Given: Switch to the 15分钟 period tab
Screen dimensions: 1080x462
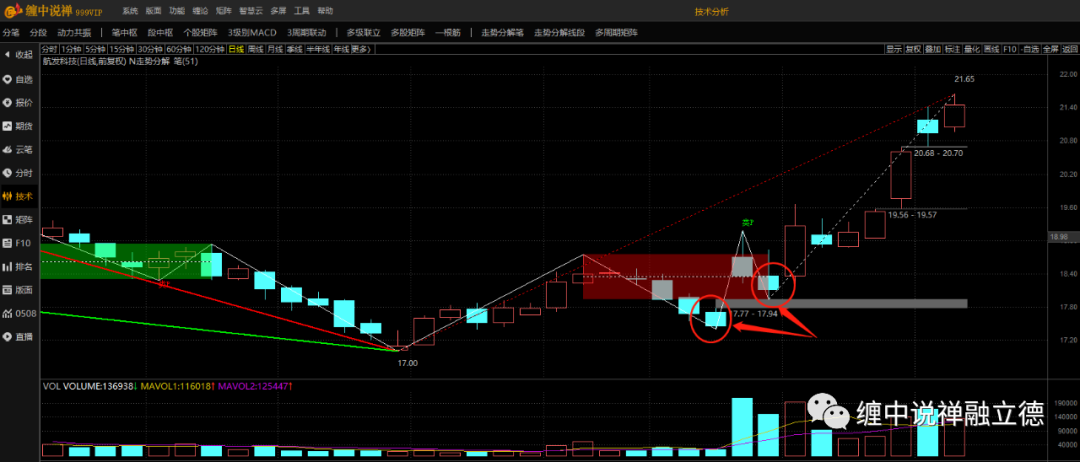Looking at the screenshot, I should pyautogui.click(x=122, y=49).
